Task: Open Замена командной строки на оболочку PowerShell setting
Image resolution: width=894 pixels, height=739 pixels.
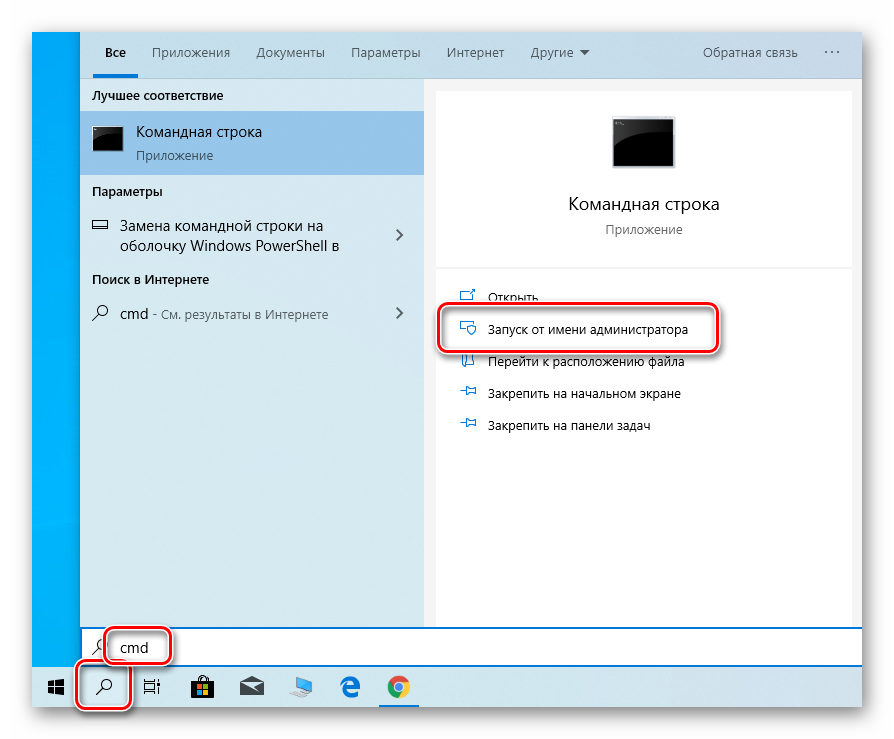Action: 229,236
